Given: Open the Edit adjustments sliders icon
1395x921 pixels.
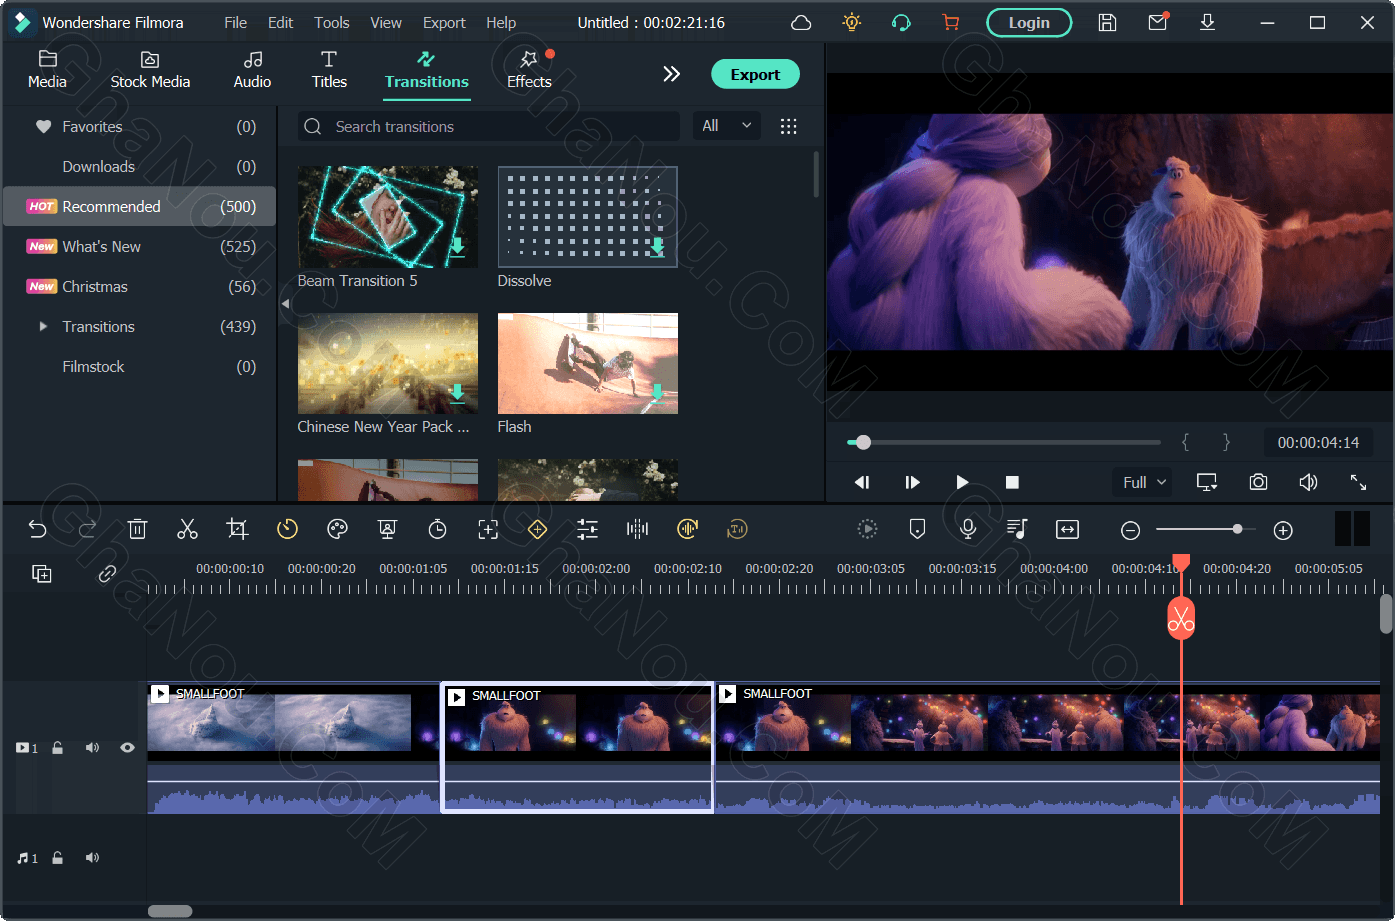Looking at the screenshot, I should pyautogui.click(x=588, y=530).
